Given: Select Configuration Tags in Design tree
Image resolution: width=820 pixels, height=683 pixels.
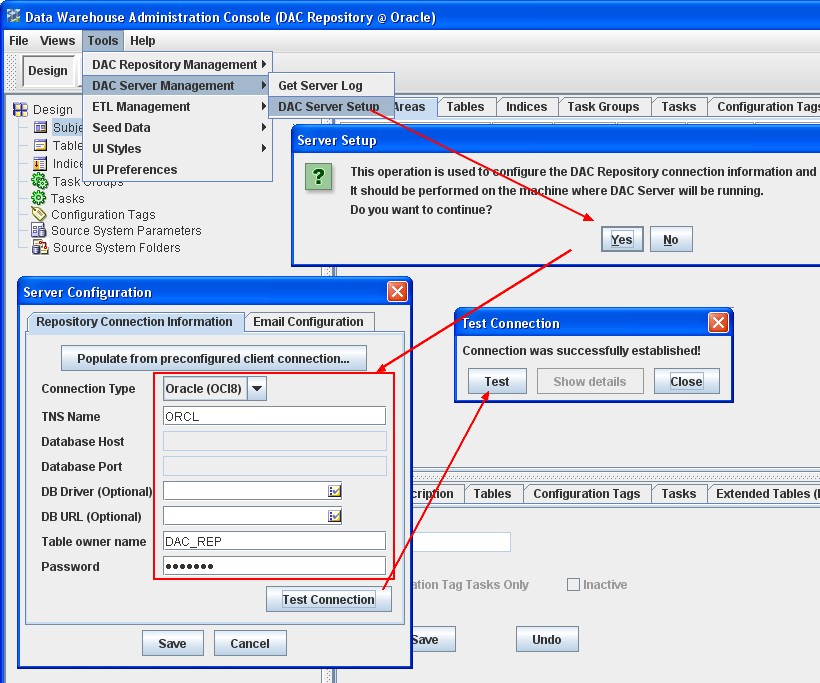Looking at the screenshot, I should point(103,214).
